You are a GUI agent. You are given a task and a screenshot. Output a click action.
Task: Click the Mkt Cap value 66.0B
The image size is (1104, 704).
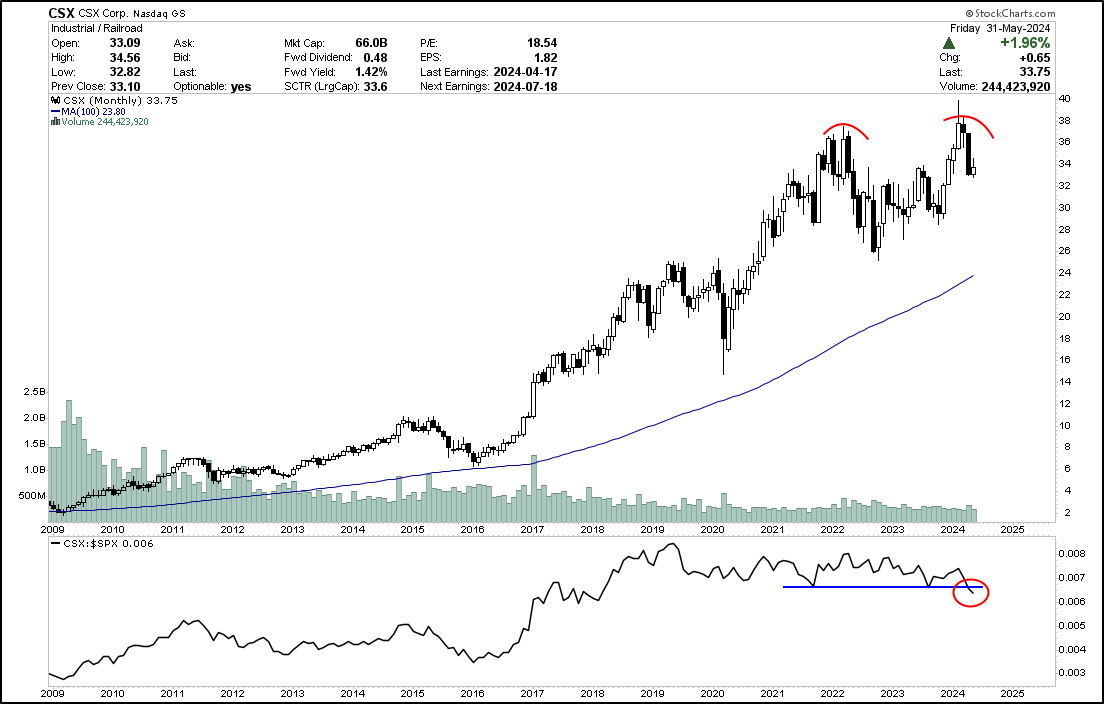(x=371, y=43)
